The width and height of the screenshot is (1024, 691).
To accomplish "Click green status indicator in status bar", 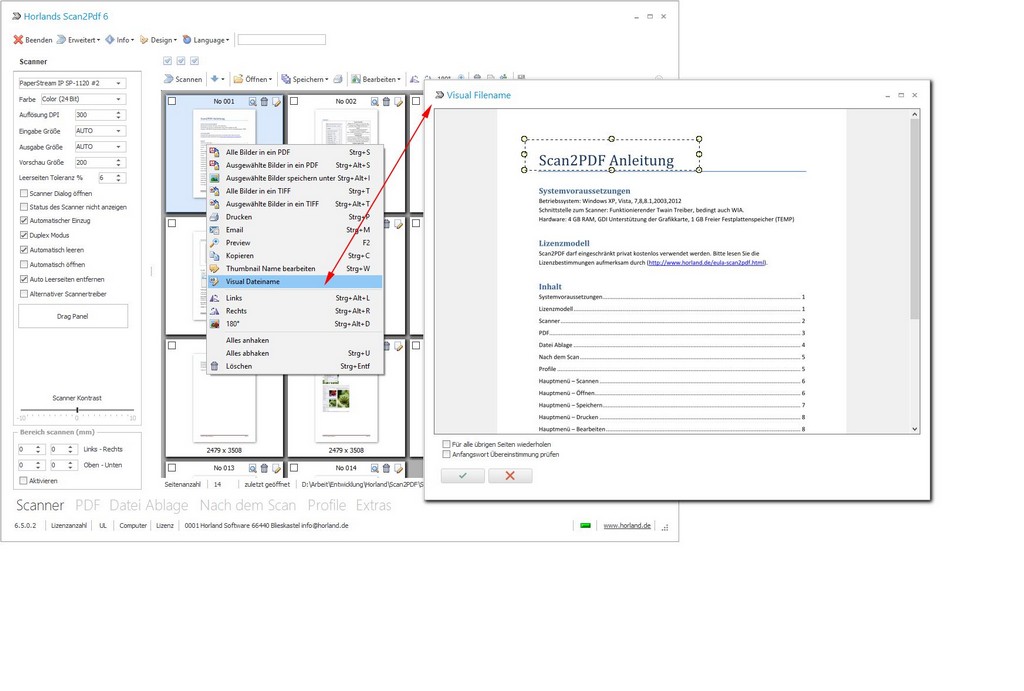I will 585,525.
